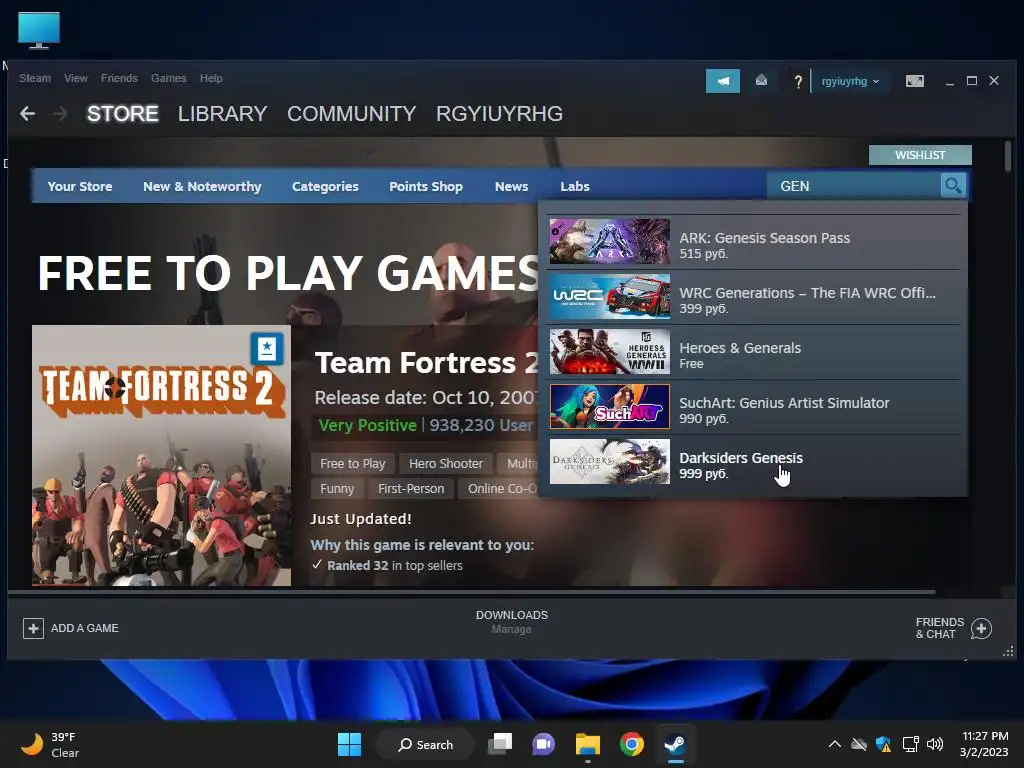Click the vertical scrollbar of the store page
1024x768 pixels.
click(1008, 157)
